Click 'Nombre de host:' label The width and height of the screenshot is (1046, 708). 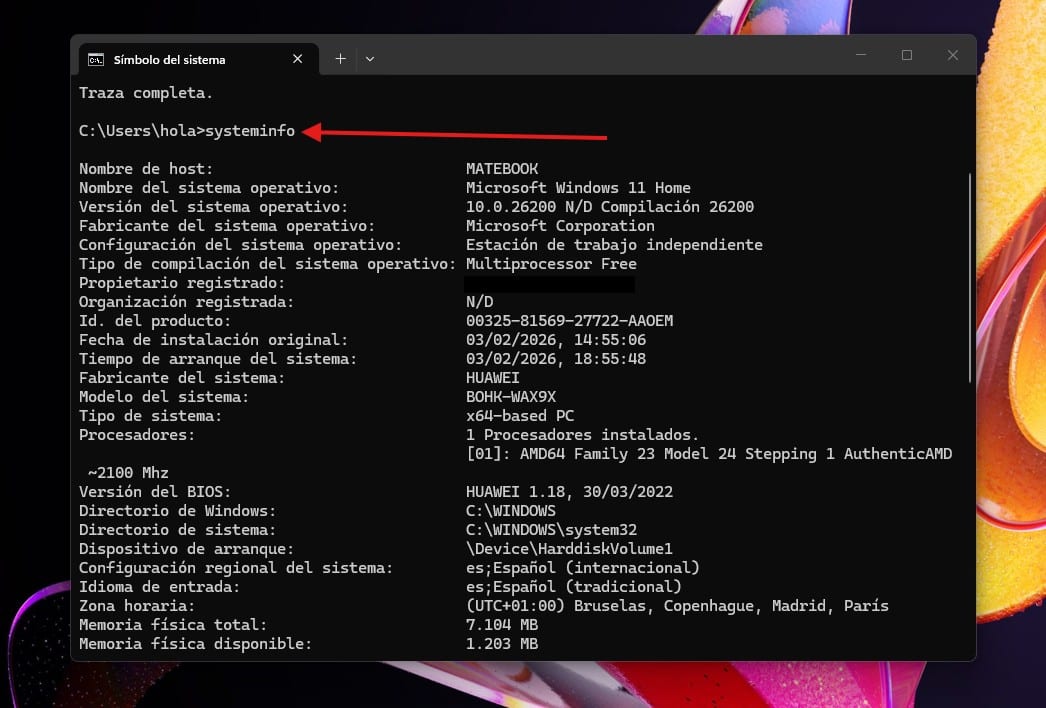146,169
